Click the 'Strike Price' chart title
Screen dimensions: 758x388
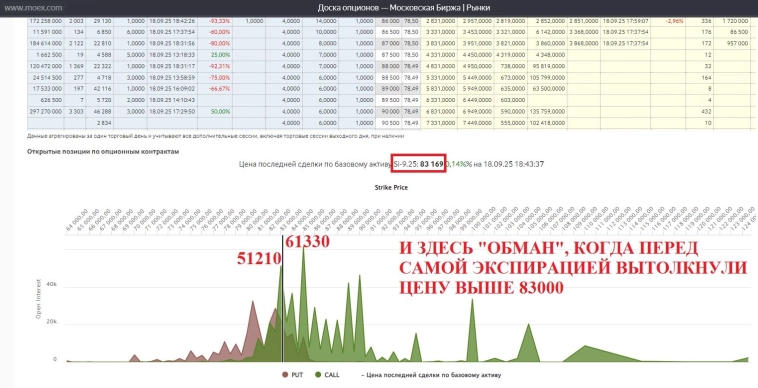point(391,187)
